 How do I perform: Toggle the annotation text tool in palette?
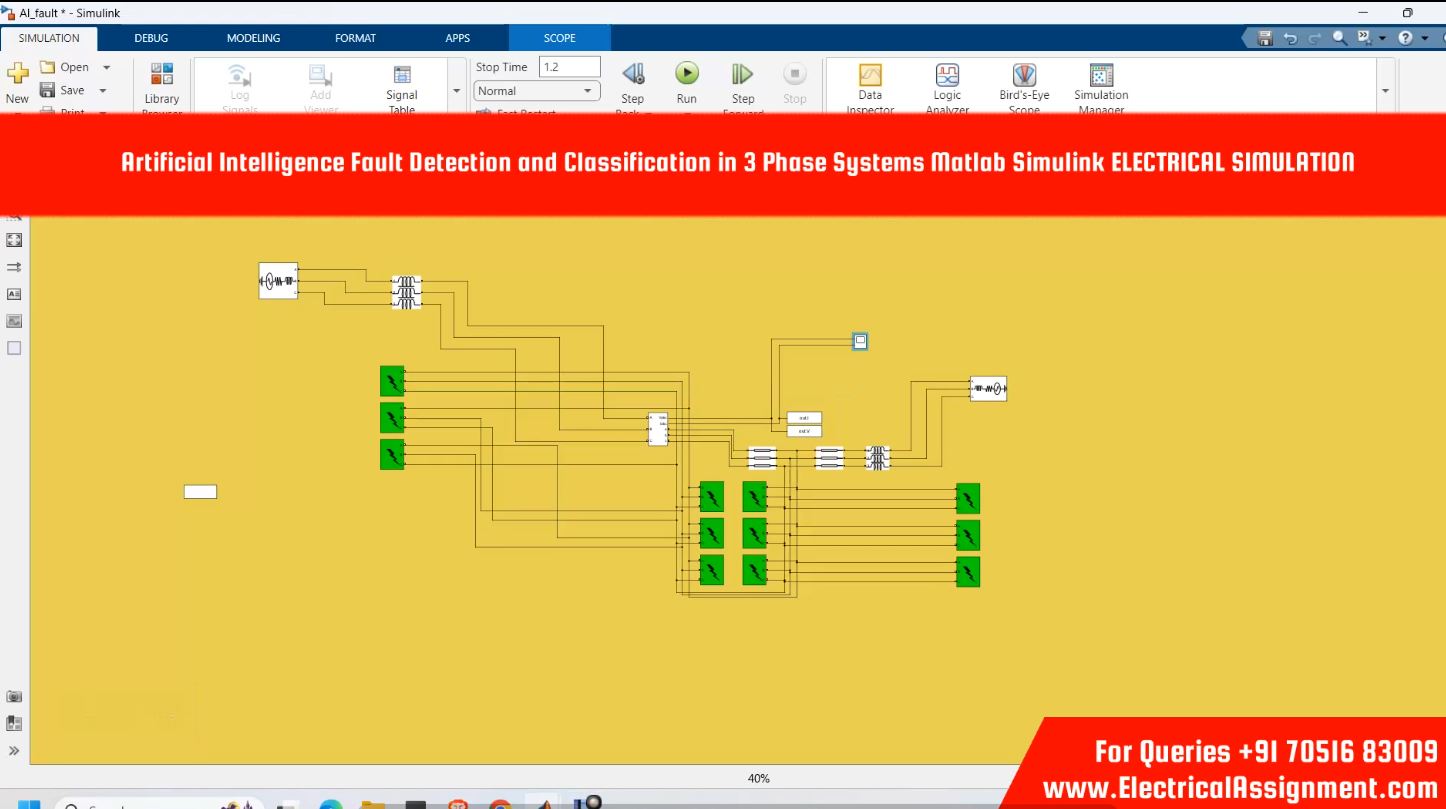(x=14, y=294)
